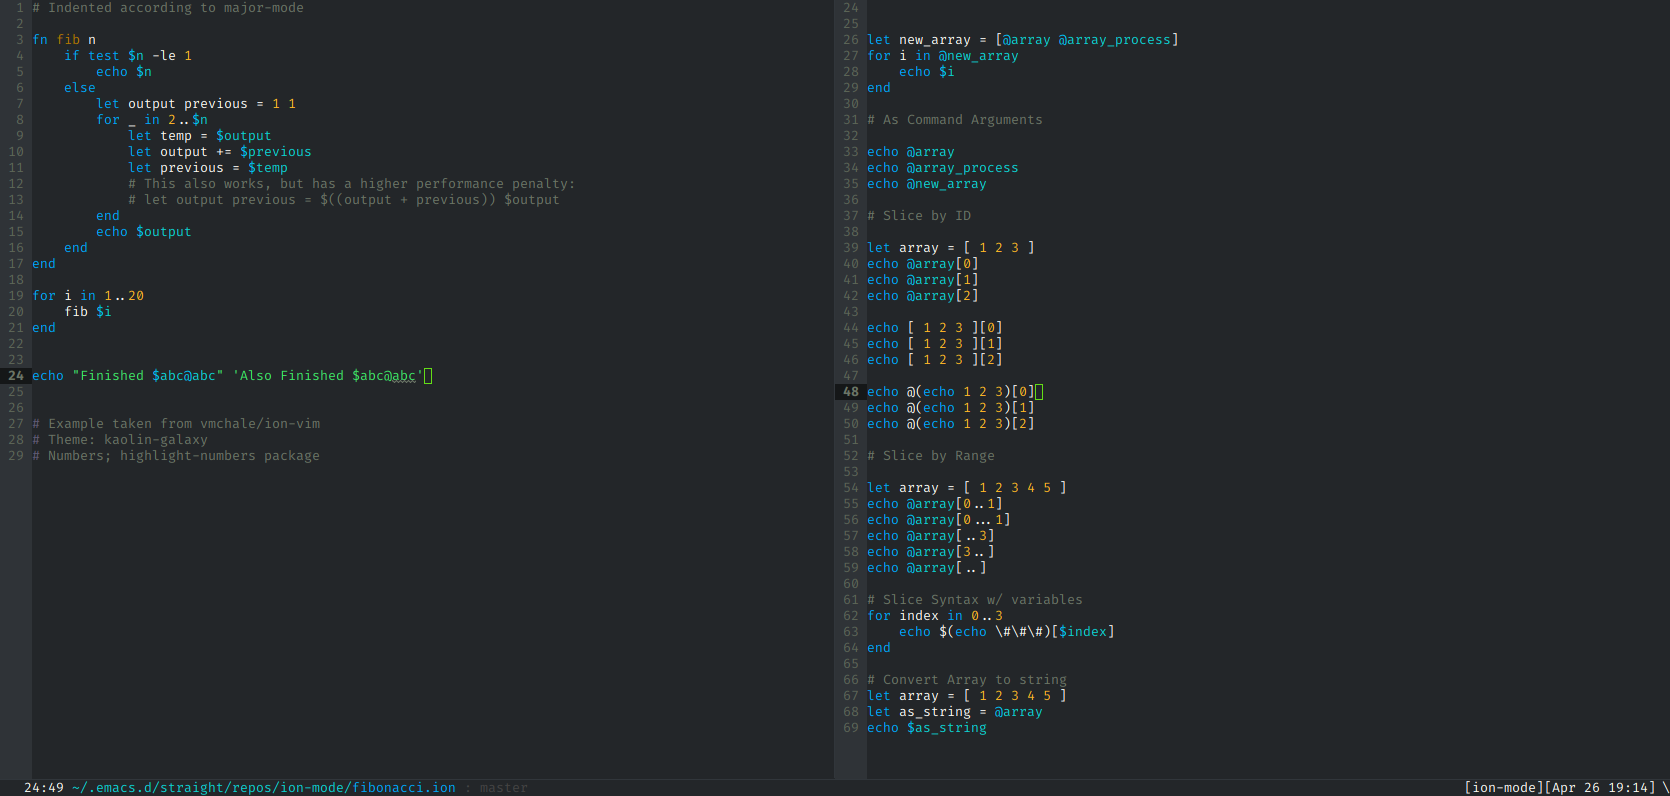Click comment 'Theme: kaolin-galaxy'
The height and width of the screenshot is (796, 1670).
coord(120,440)
